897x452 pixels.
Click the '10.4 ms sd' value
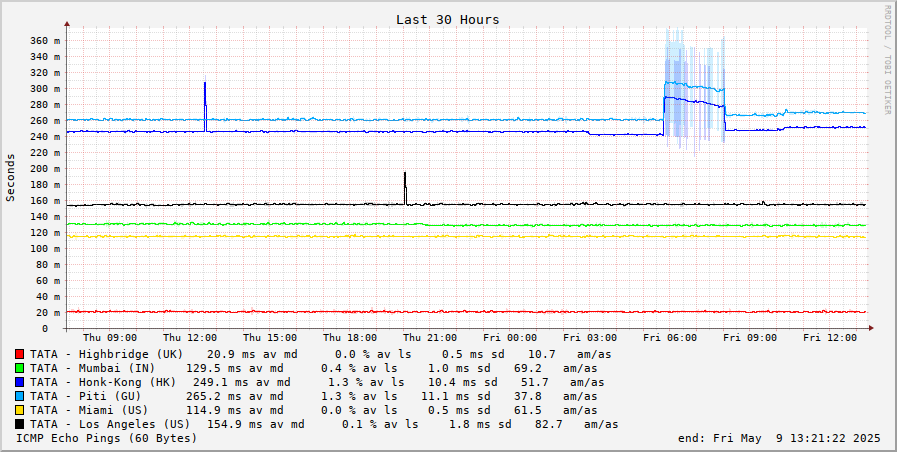[x=463, y=382]
